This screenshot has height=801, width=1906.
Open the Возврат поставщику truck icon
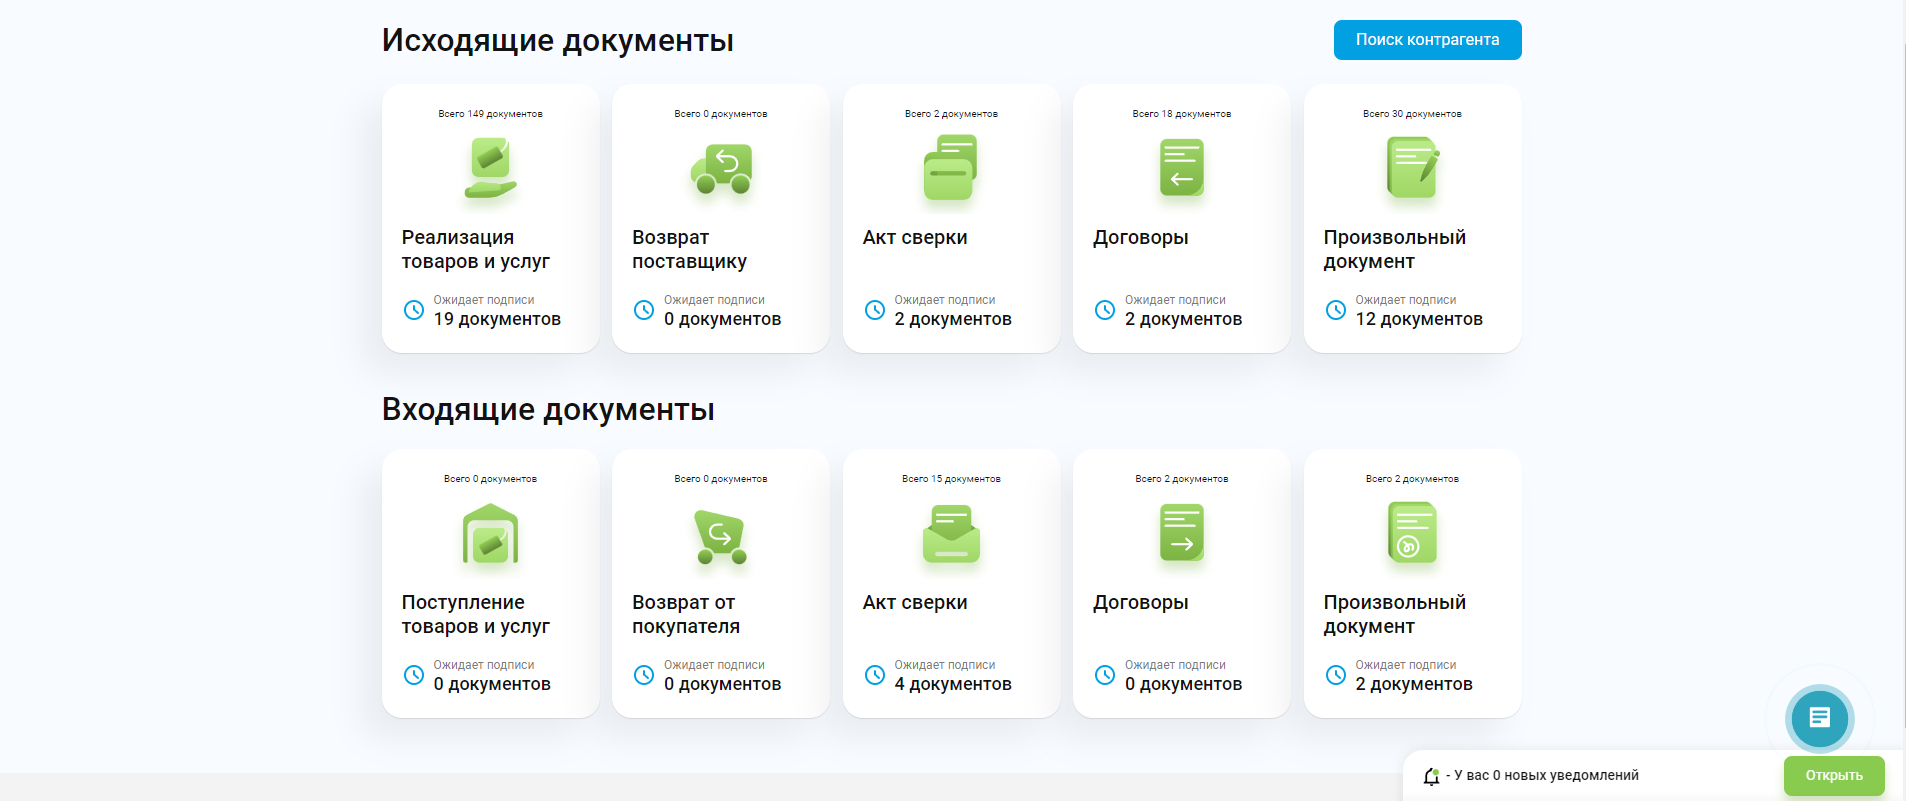coord(721,168)
